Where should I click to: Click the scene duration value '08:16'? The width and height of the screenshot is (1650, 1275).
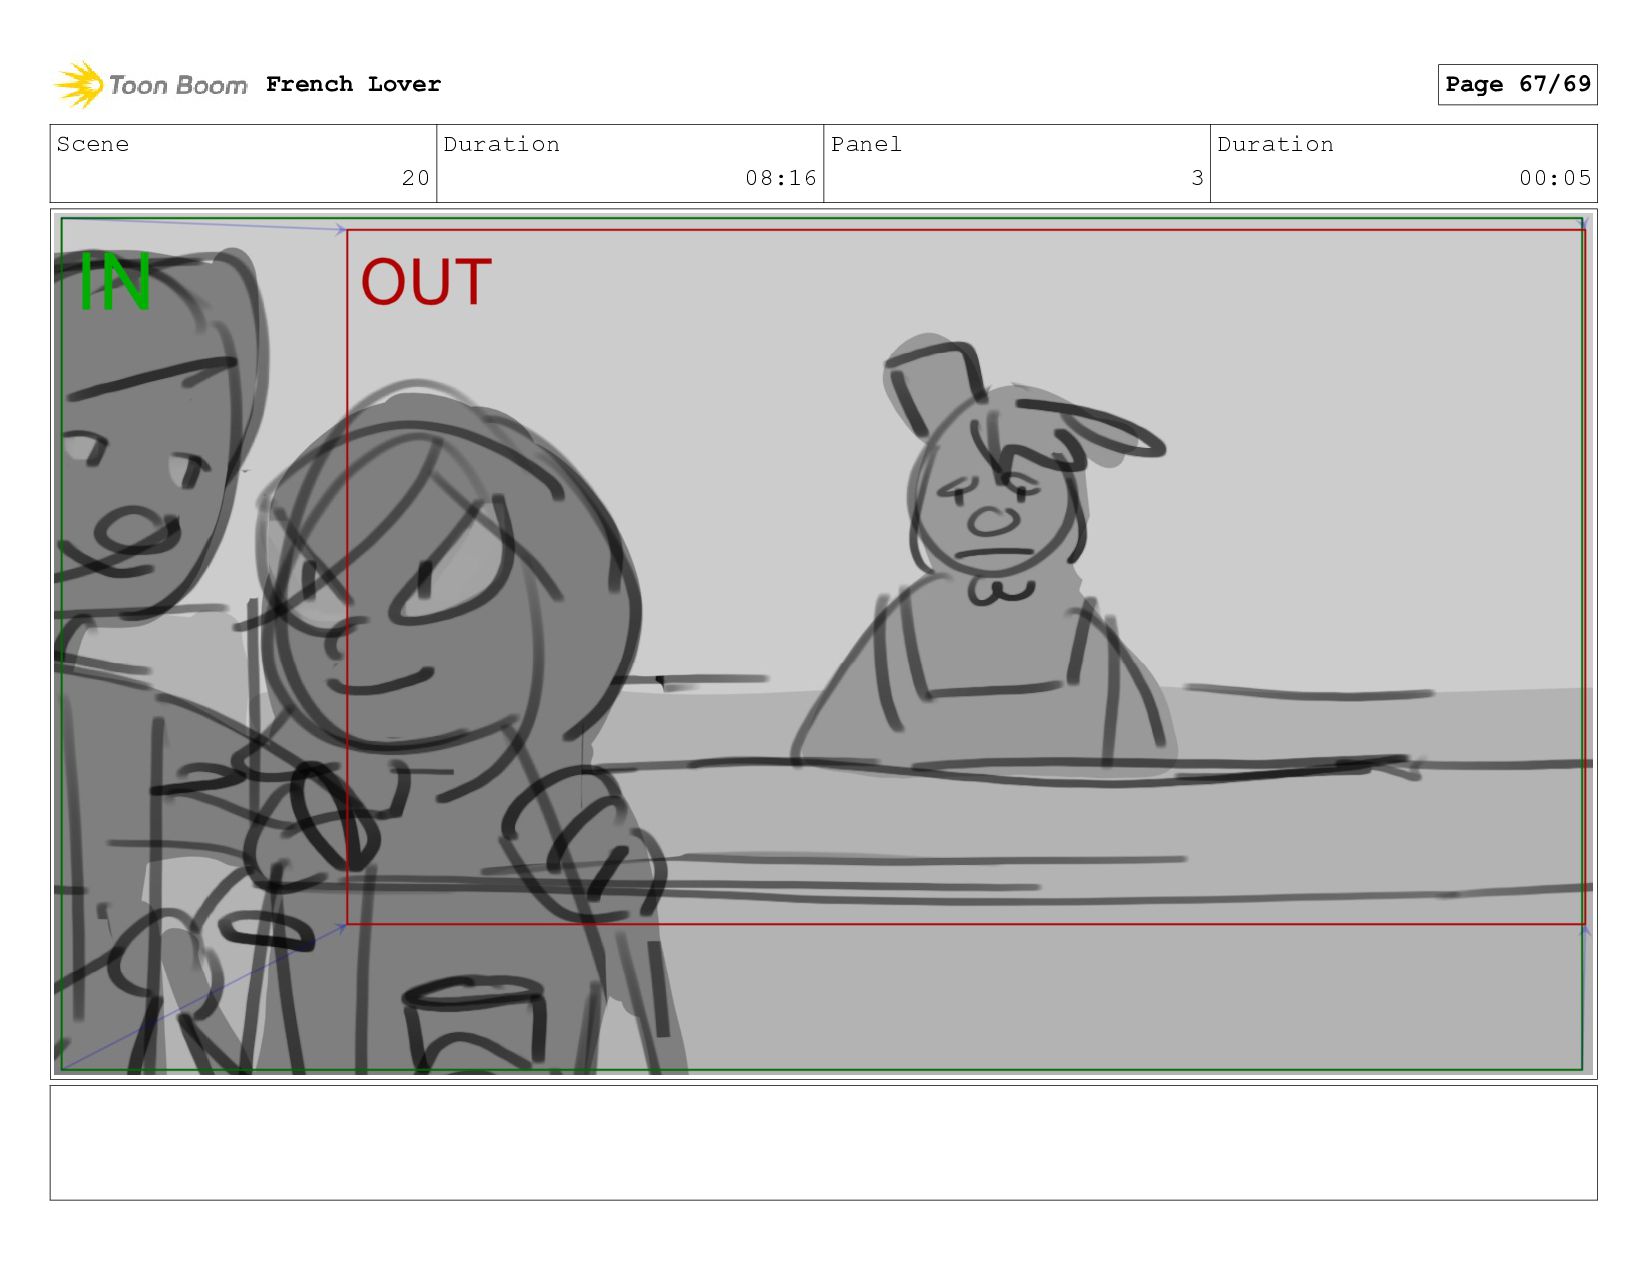pos(781,178)
